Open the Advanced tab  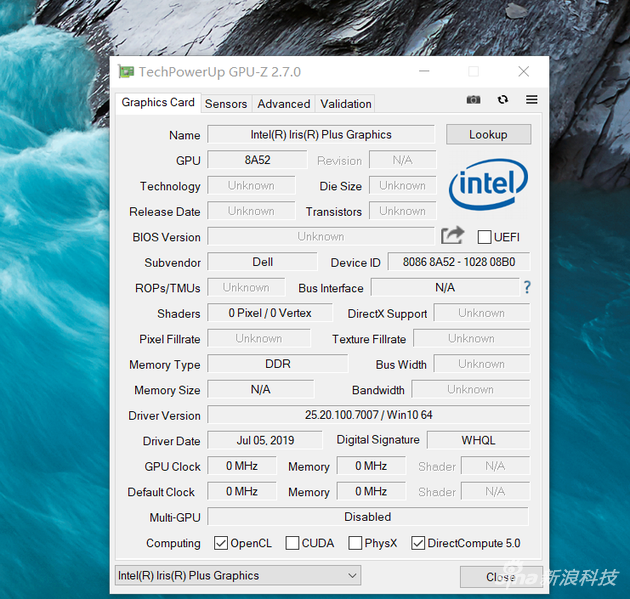283,104
